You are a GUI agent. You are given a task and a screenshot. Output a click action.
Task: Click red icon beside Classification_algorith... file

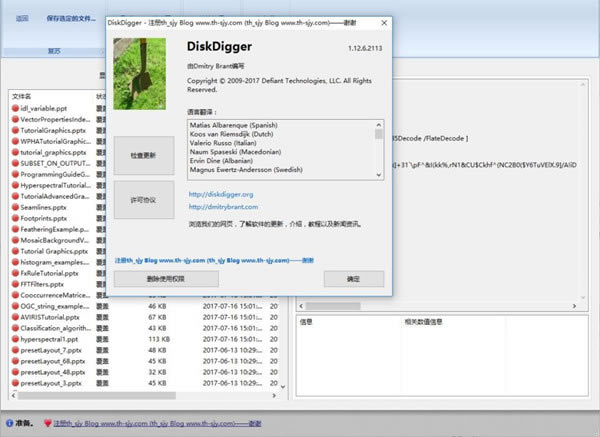15,328
